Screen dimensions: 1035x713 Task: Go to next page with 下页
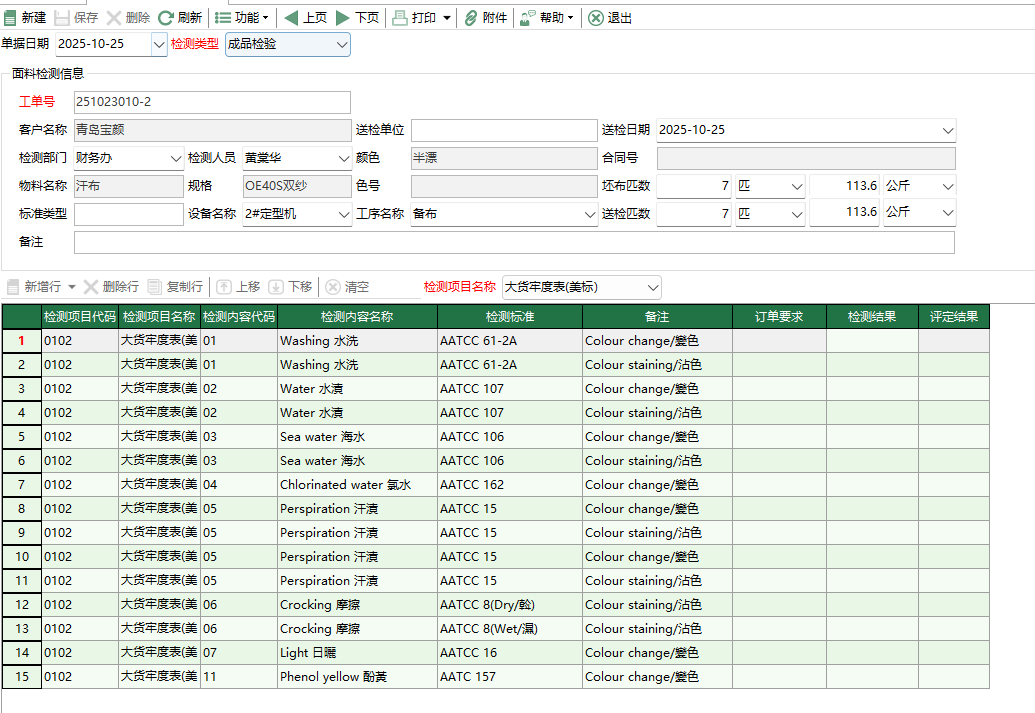click(343, 18)
